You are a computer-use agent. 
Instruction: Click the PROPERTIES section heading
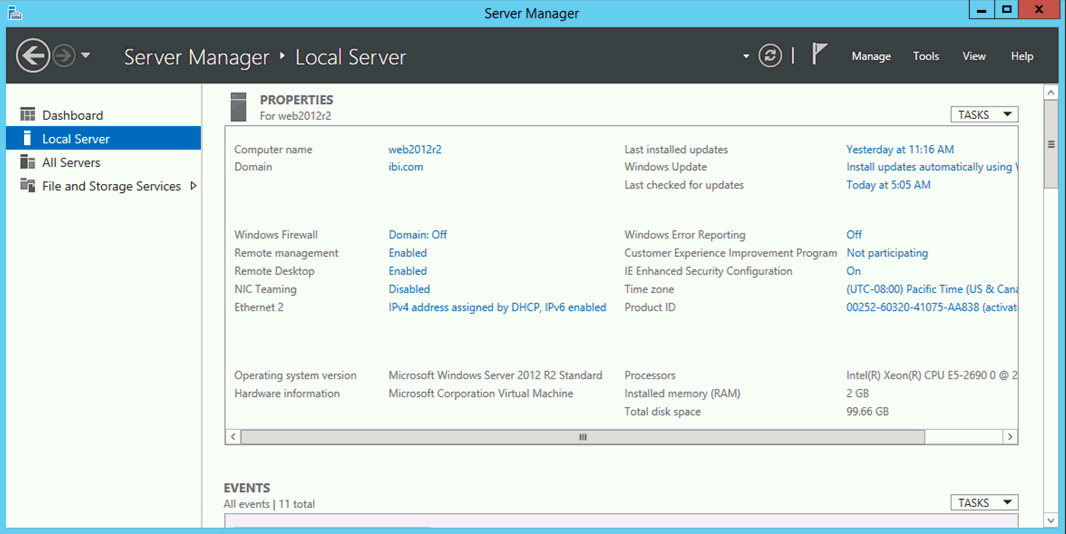pyautogui.click(x=296, y=100)
